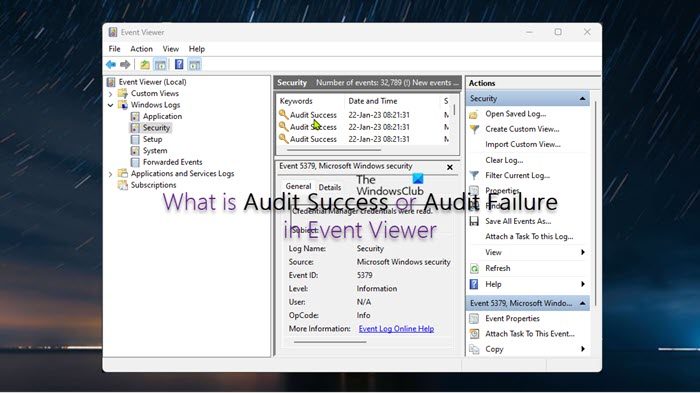Image resolution: width=700 pixels, height=393 pixels.
Task: Open the Application log
Action: click(x=162, y=116)
